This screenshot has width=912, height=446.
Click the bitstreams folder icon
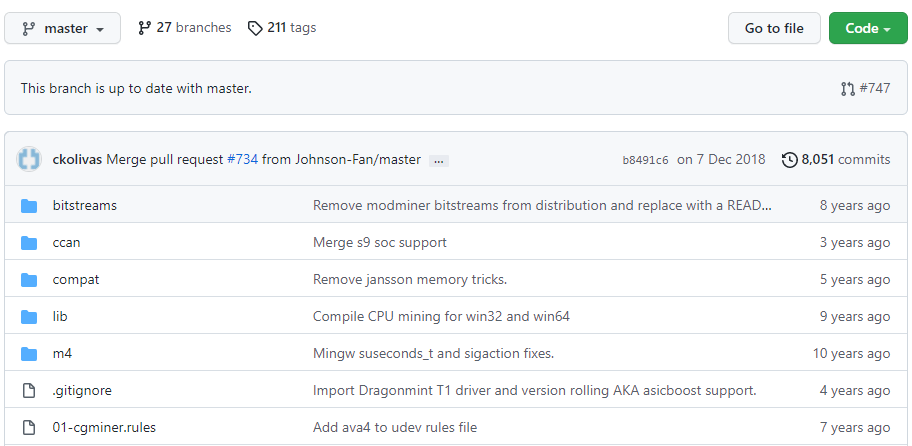[x=29, y=206]
